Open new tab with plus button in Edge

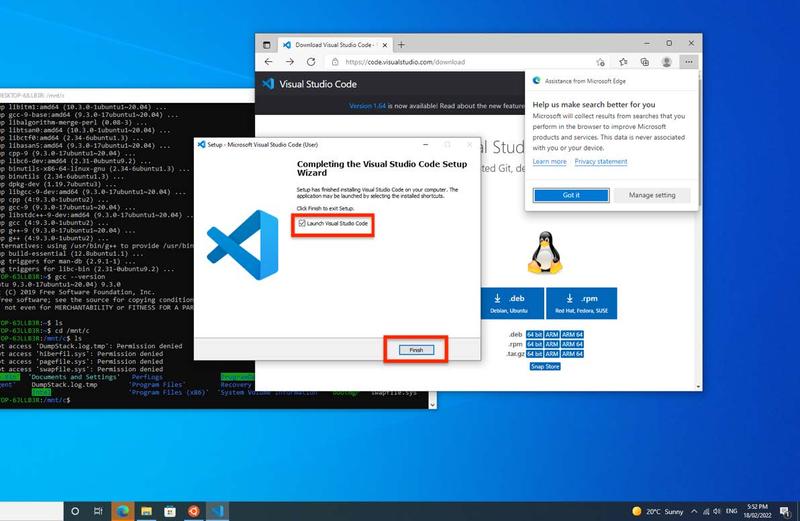pyautogui.click(x=402, y=45)
